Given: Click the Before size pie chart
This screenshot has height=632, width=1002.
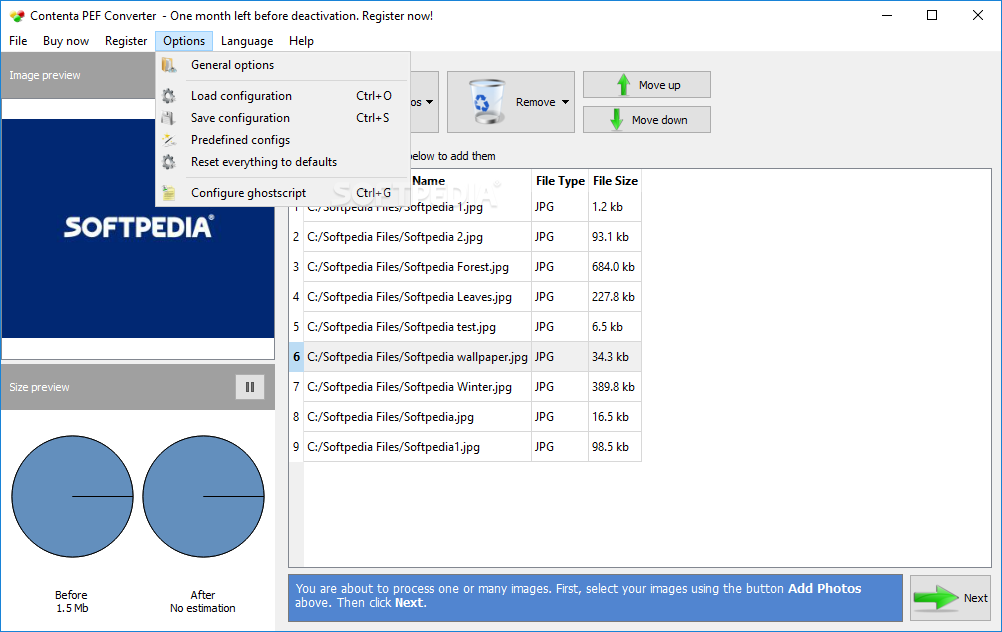Looking at the screenshot, I should (72, 497).
